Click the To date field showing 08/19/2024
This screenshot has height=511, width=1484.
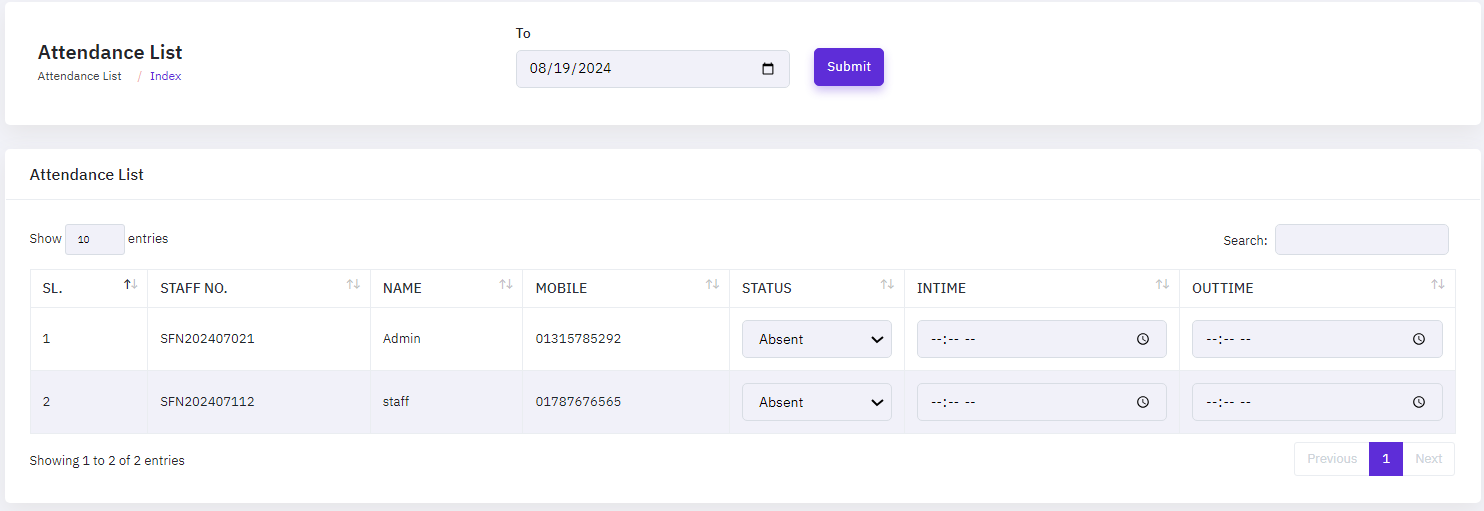point(640,69)
